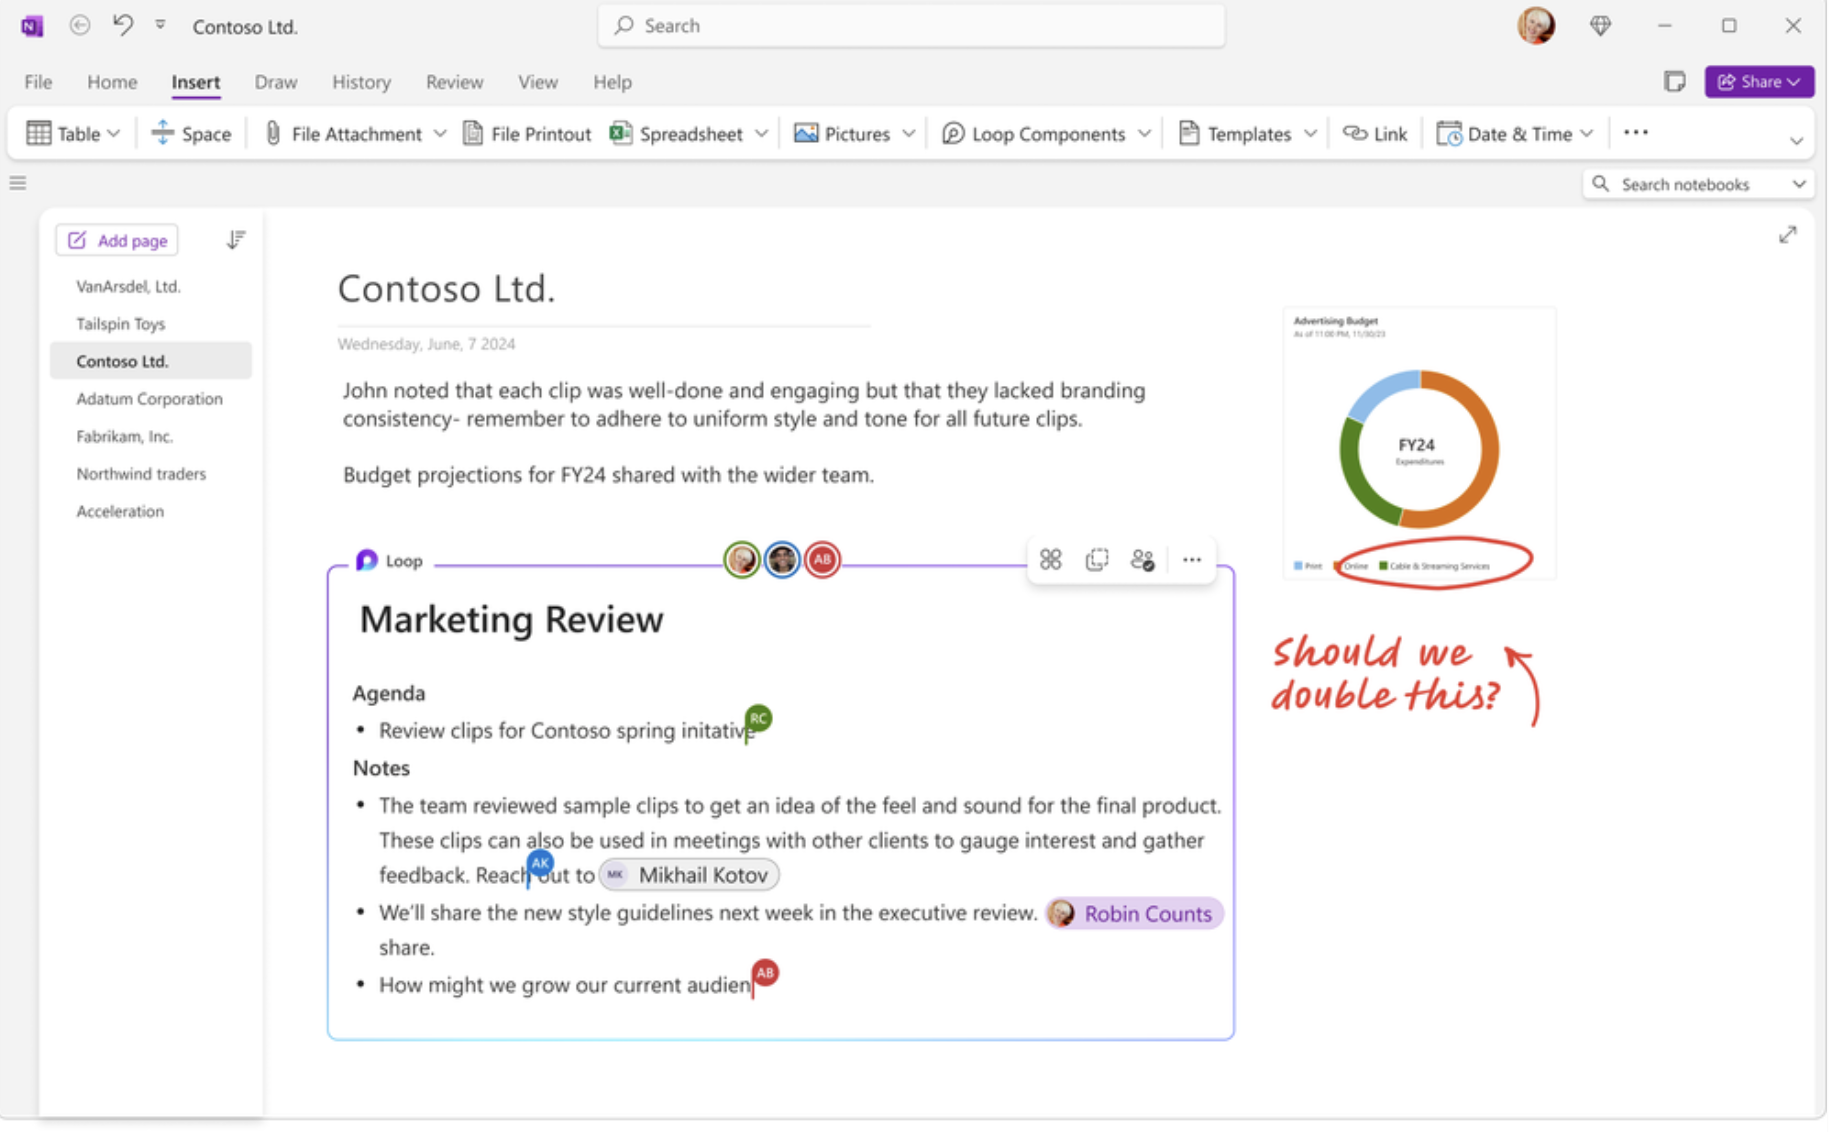1832x1132 pixels.
Task: Switch to the Draw ribbon tab
Action: [x=276, y=82]
